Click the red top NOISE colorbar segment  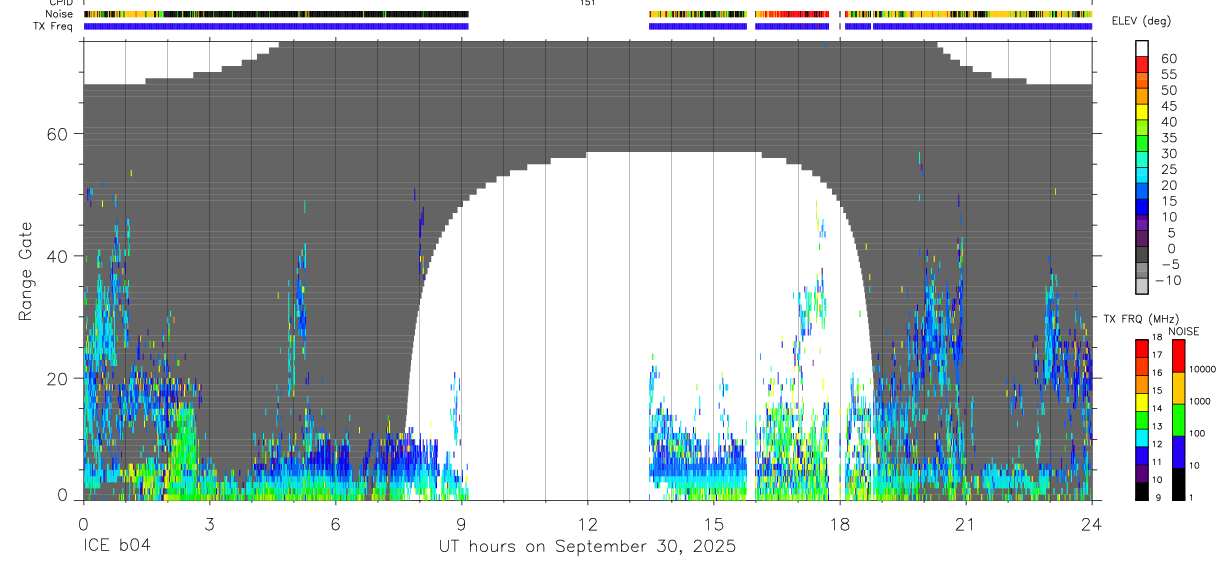pyautogui.click(x=1178, y=356)
